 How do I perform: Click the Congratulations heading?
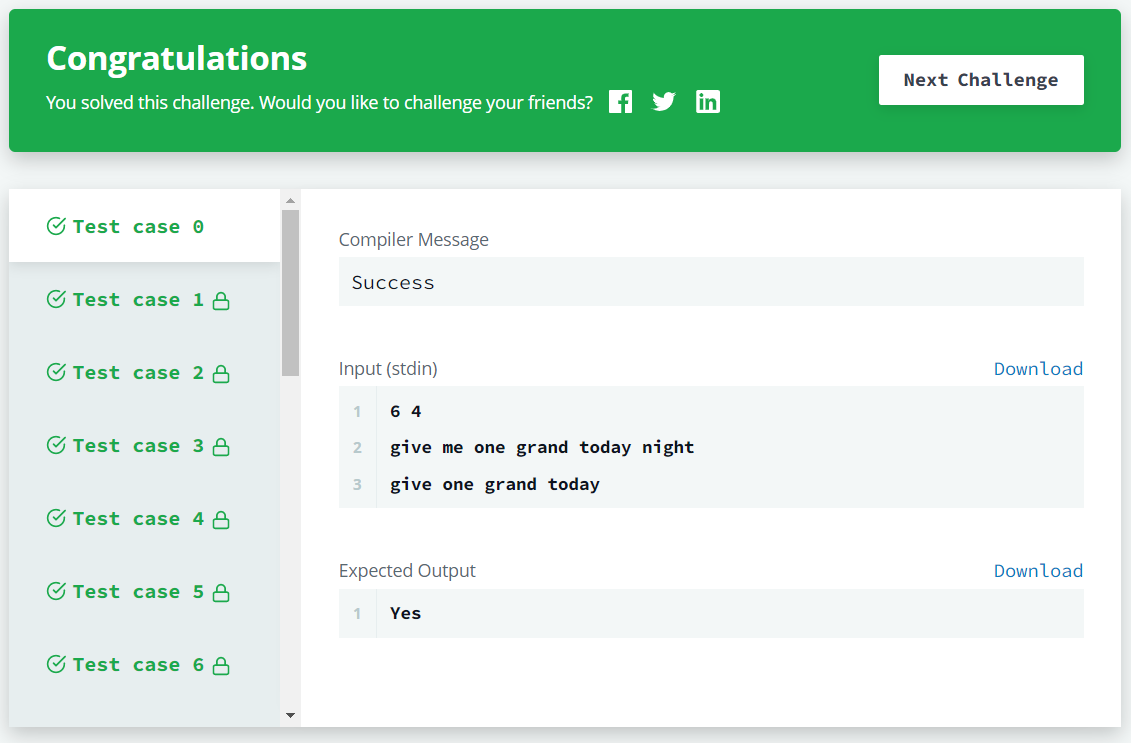click(177, 59)
